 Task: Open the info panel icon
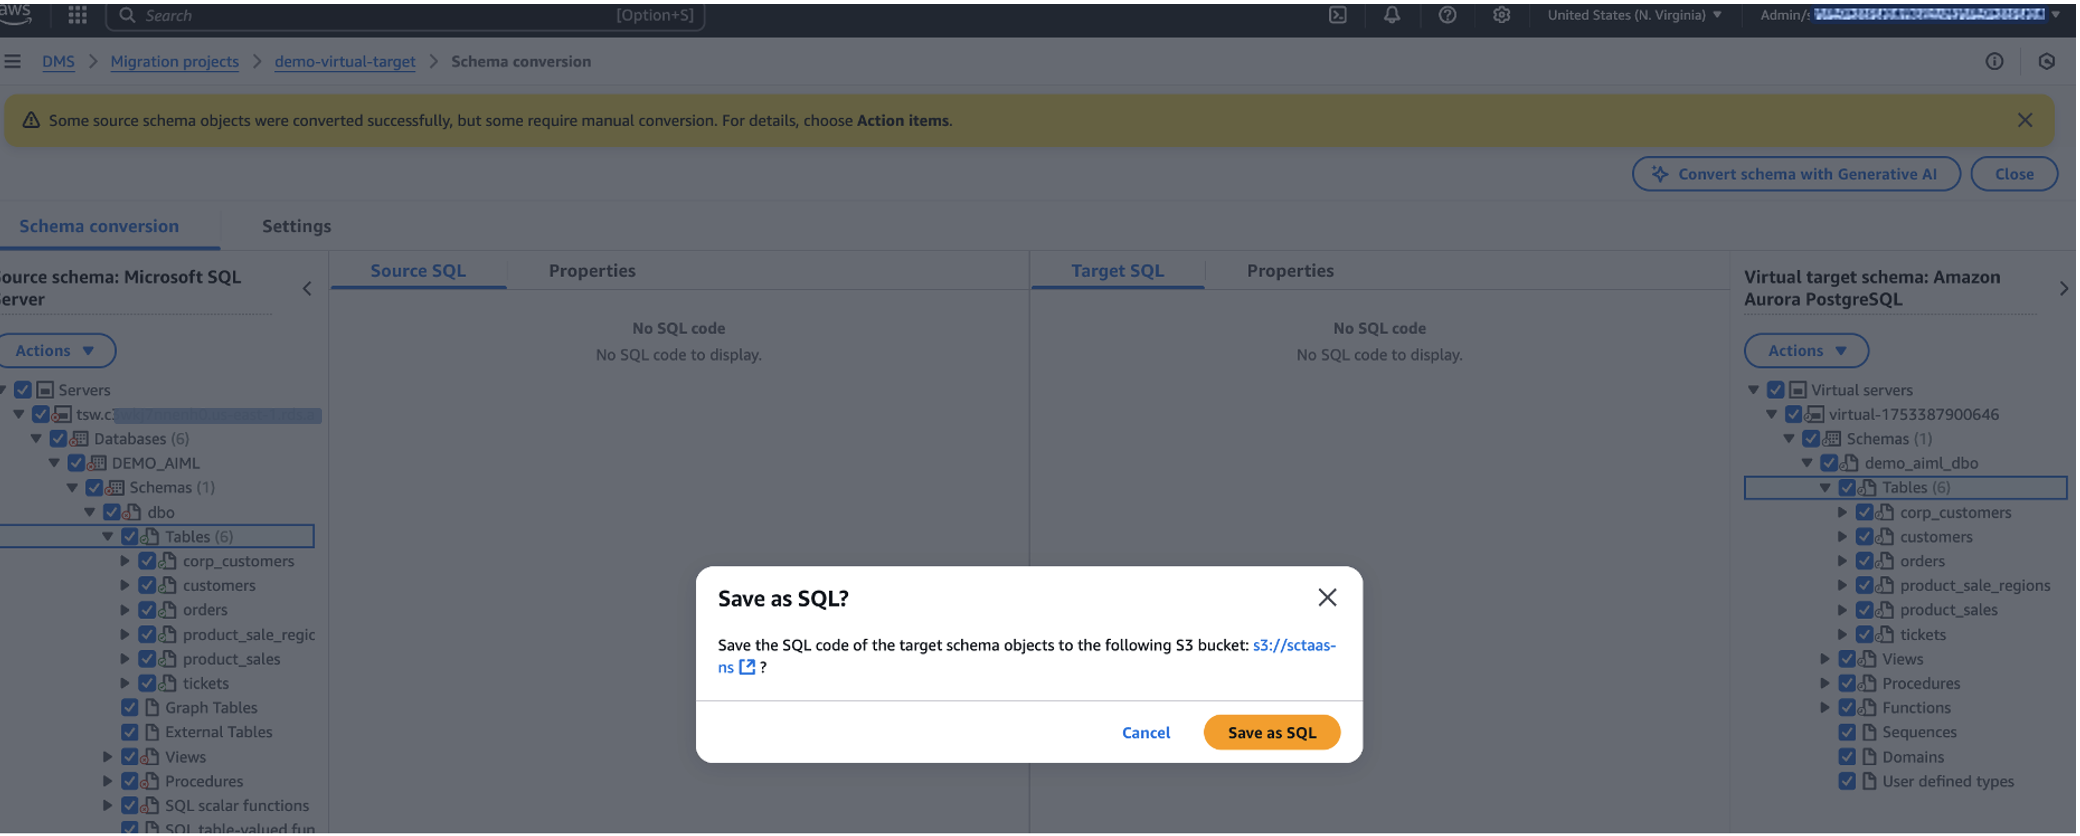coord(1994,61)
